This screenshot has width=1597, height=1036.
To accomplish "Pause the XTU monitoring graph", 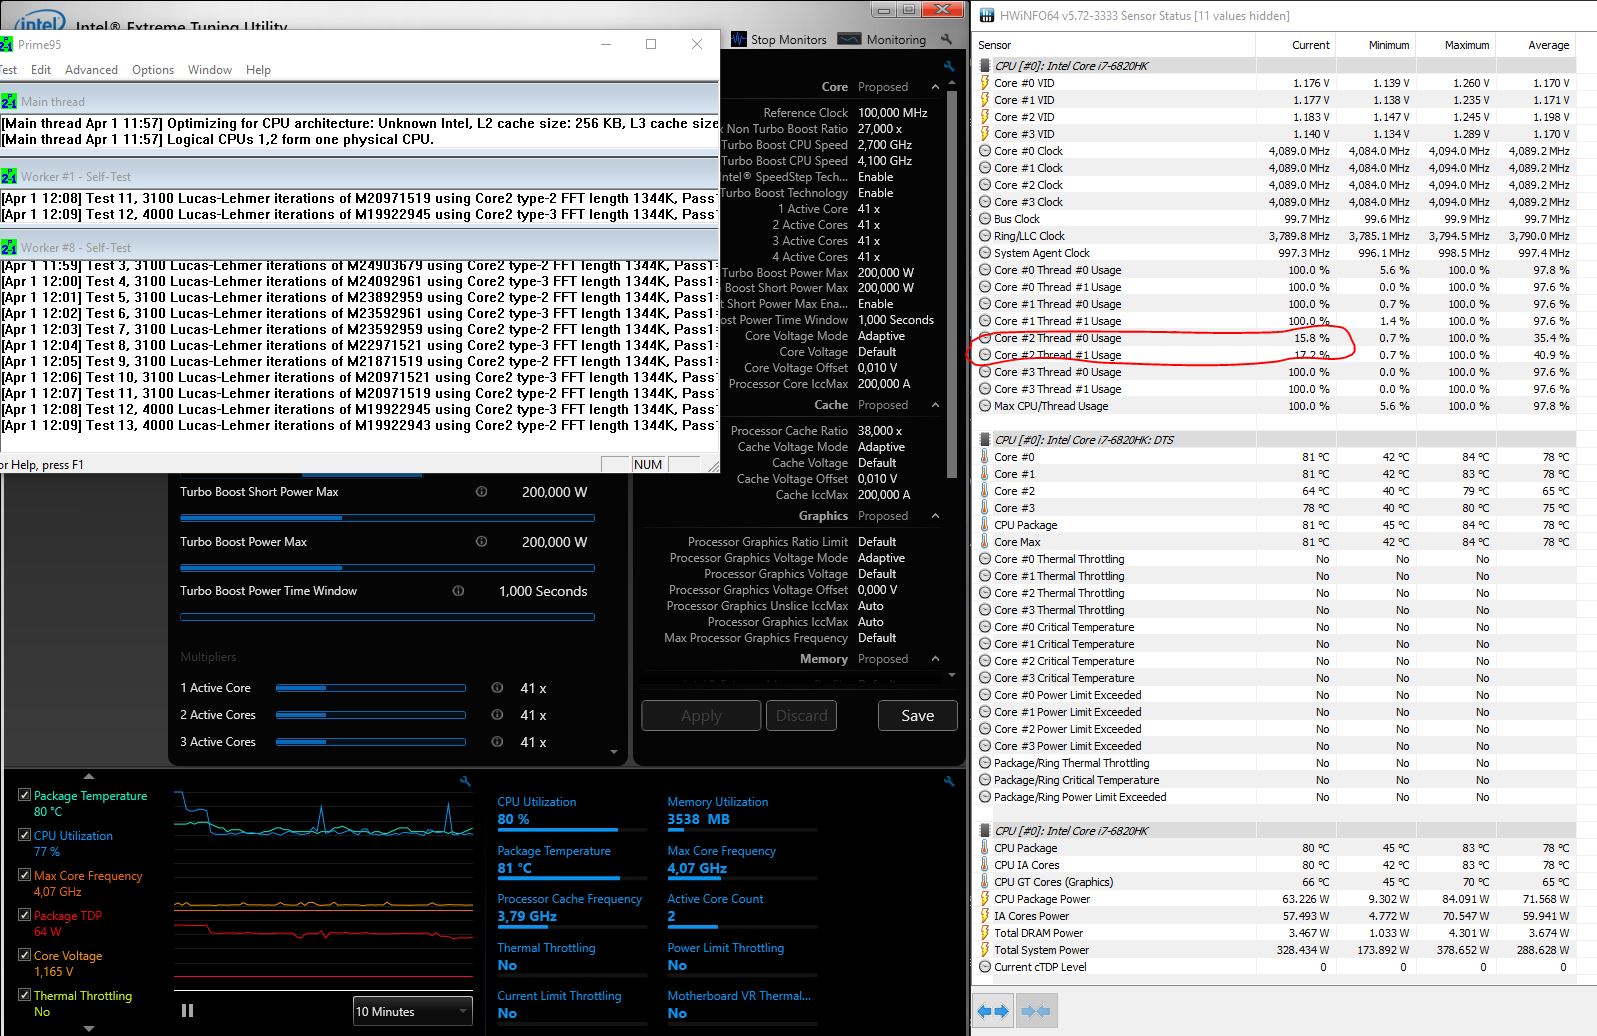I will point(187,1011).
